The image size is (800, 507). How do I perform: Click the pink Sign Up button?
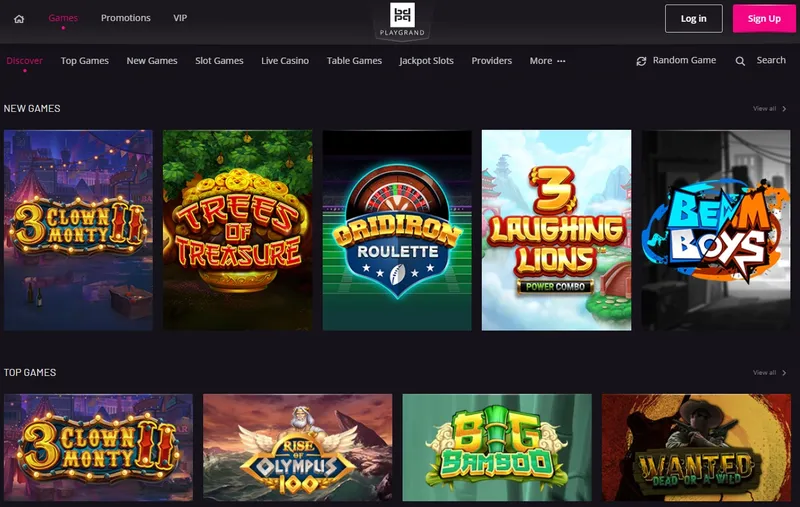(x=764, y=18)
